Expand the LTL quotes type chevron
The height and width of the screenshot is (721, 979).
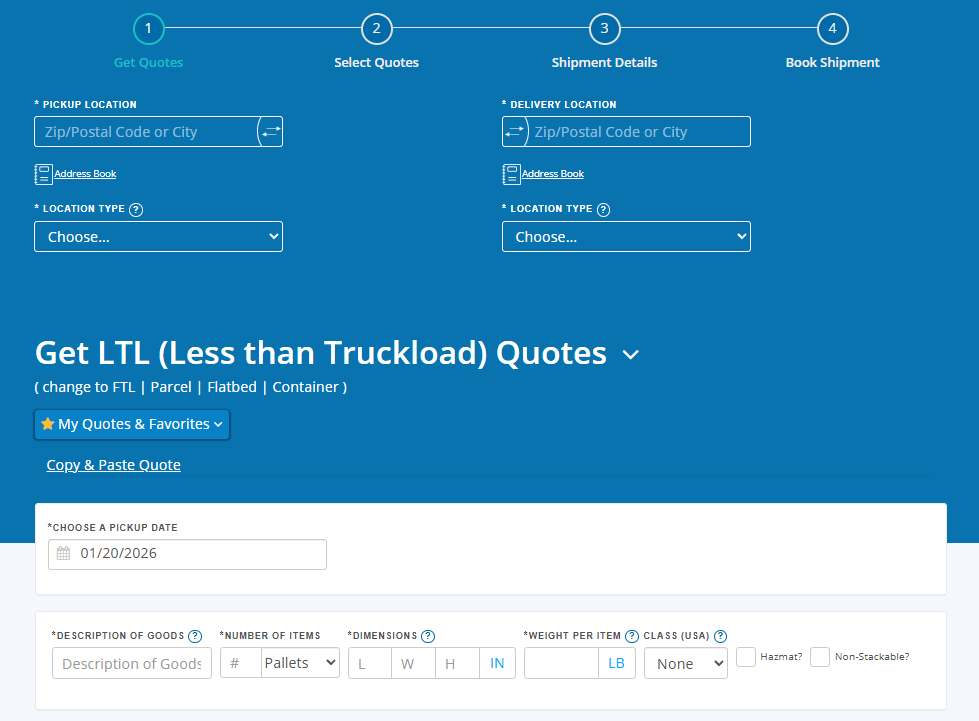pos(630,354)
